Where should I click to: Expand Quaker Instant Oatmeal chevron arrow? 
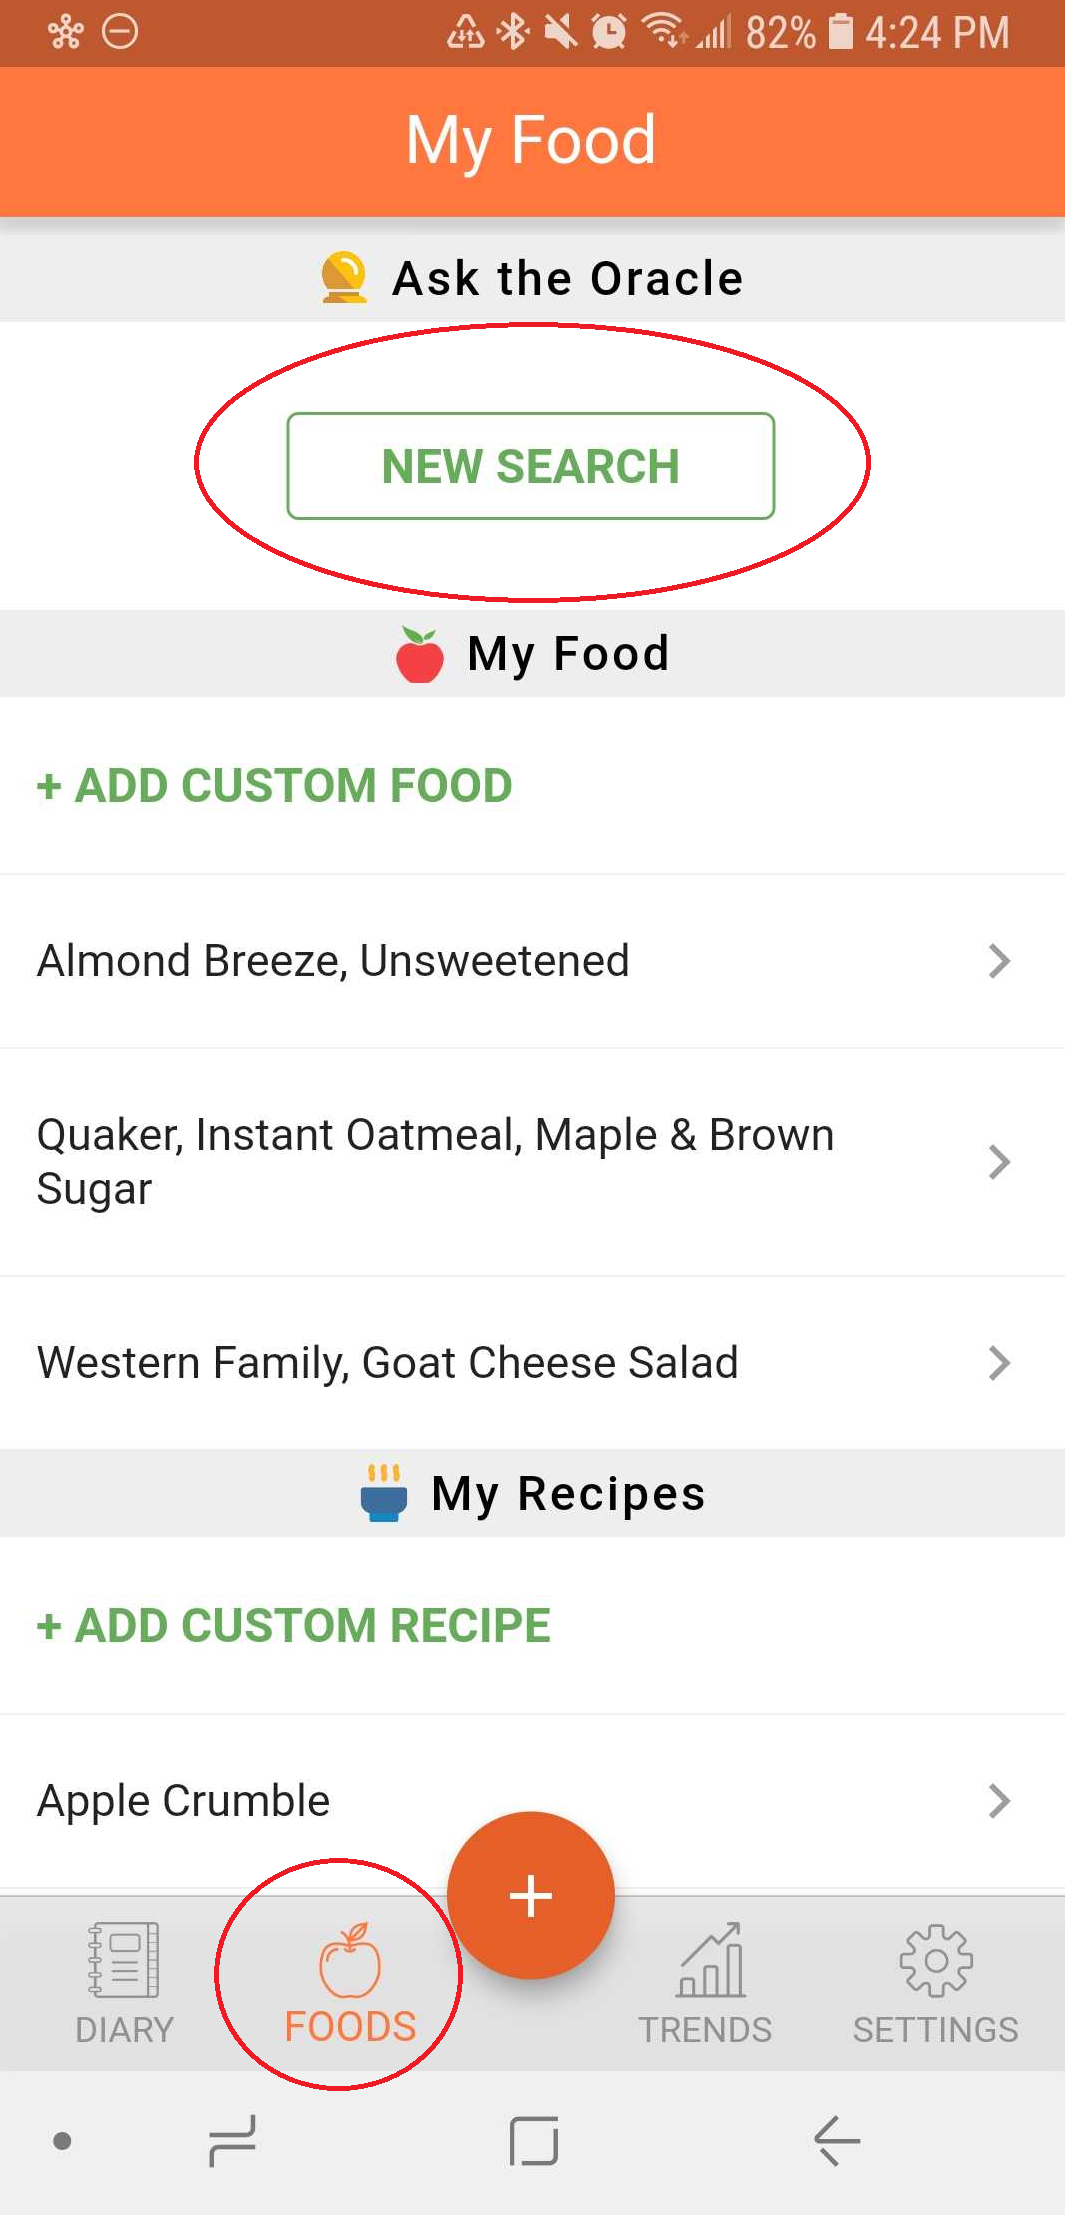pos(998,1162)
